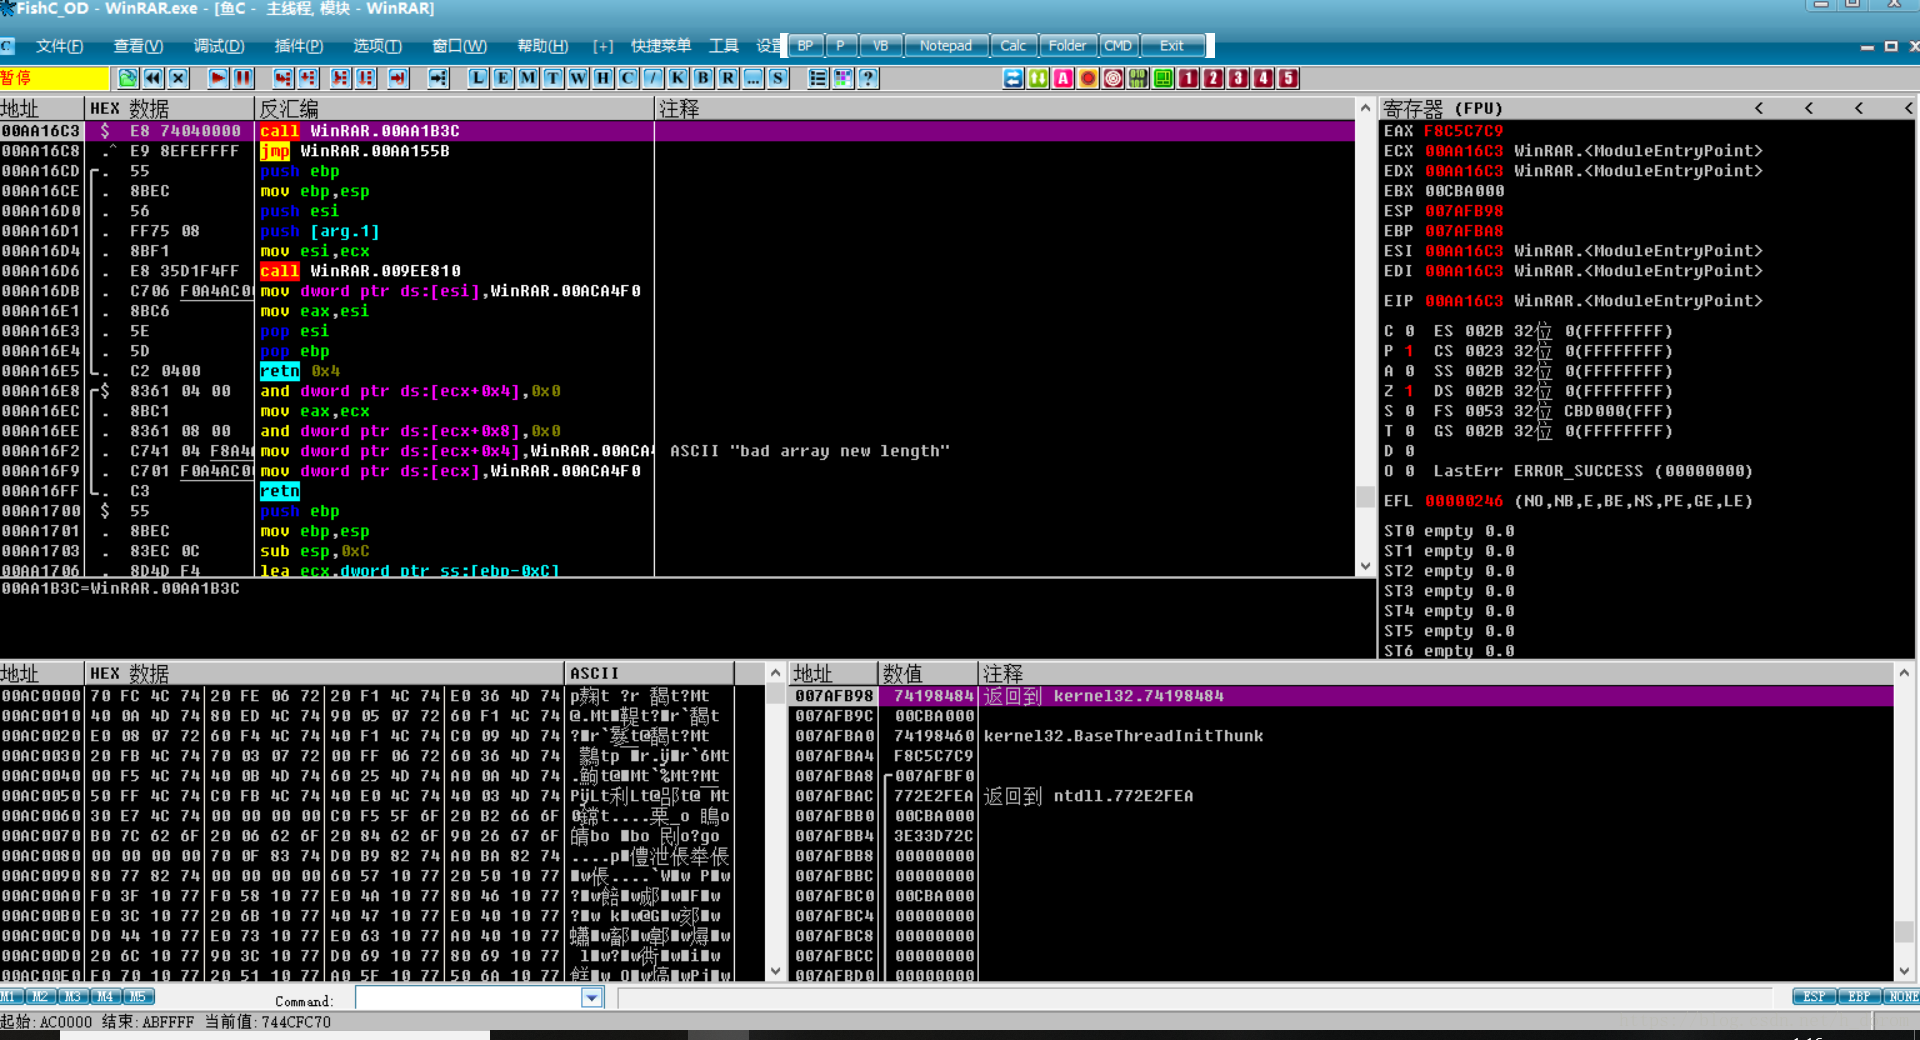Click the appearance color grid icon
1920x1040 pixels.
(x=843, y=78)
